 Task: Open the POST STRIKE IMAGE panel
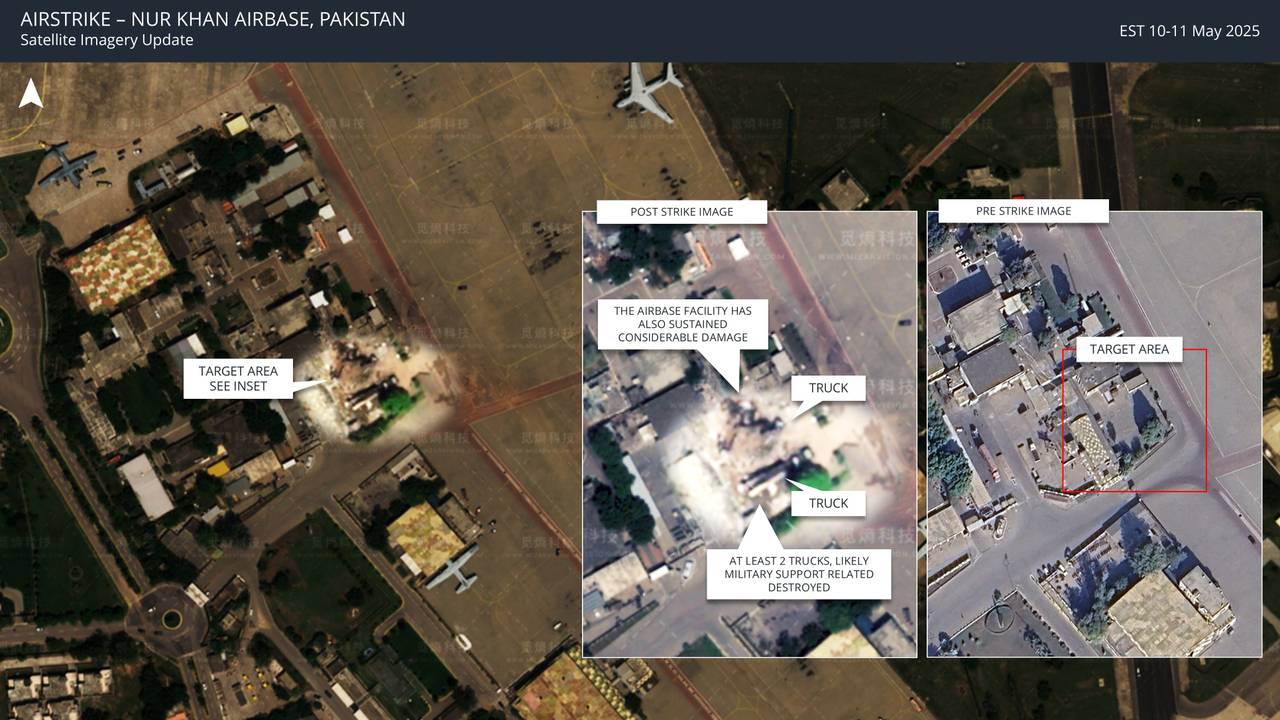pyautogui.click(x=681, y=212)
